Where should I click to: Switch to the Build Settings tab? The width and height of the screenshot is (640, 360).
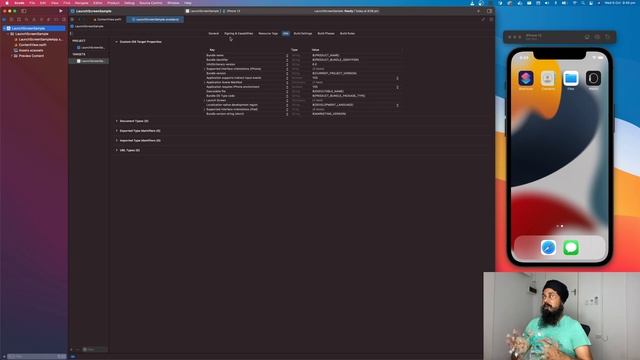click(302, 33)
